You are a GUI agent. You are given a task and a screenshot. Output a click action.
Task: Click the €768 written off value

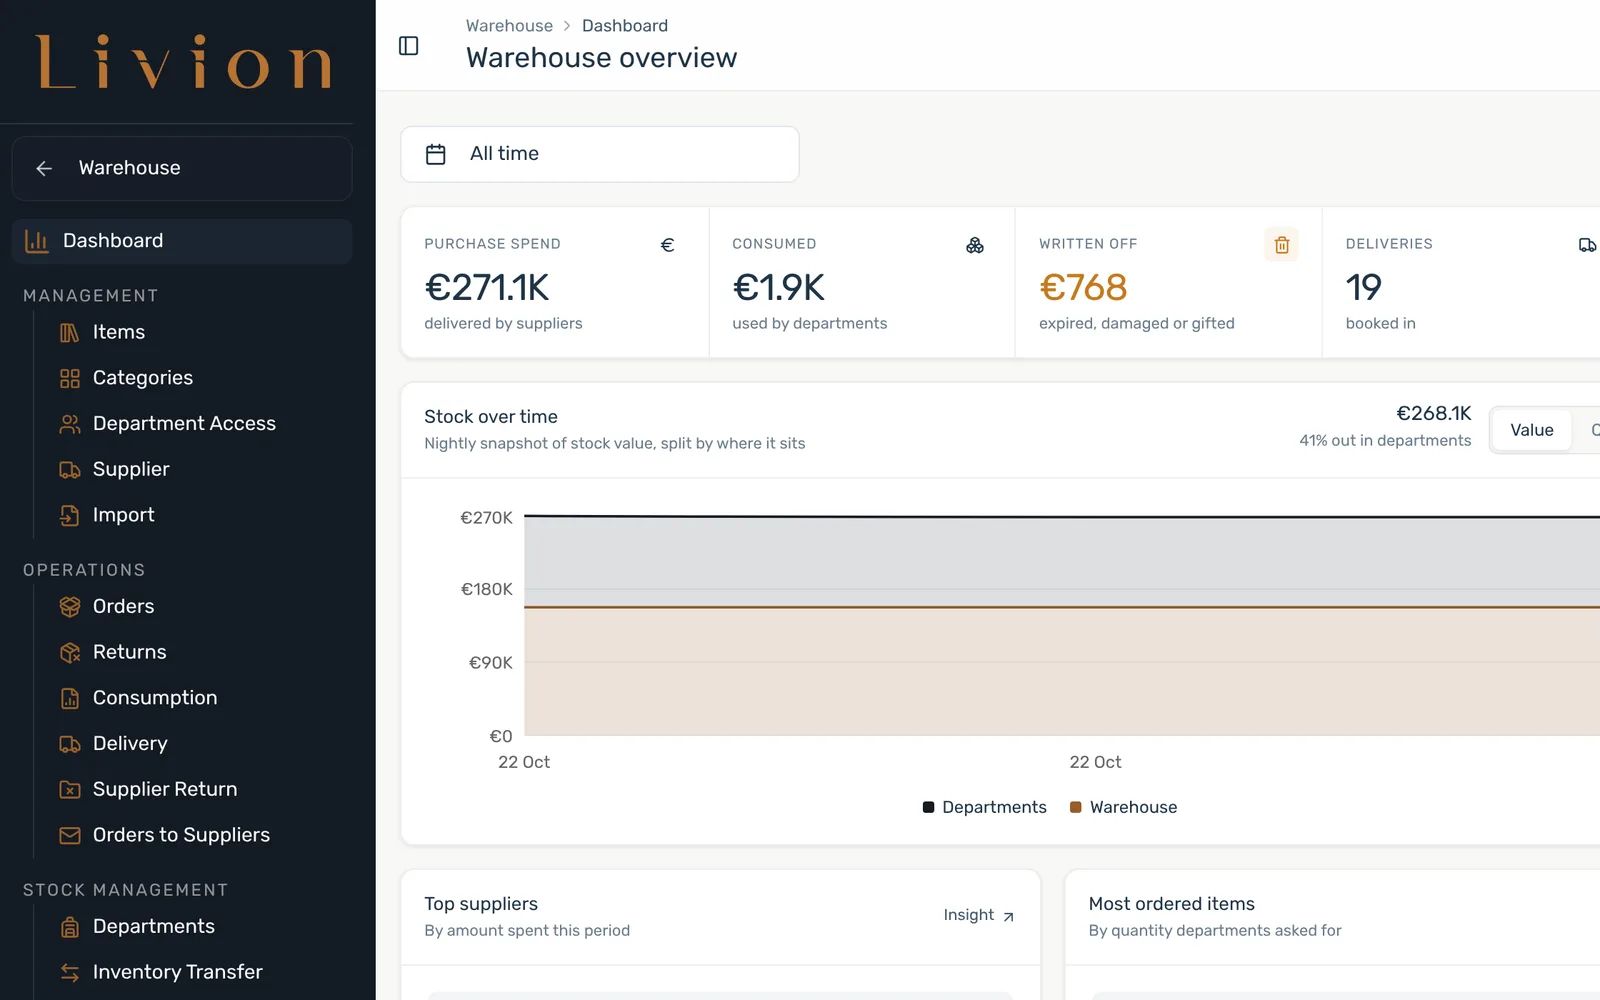point(1083,288)
